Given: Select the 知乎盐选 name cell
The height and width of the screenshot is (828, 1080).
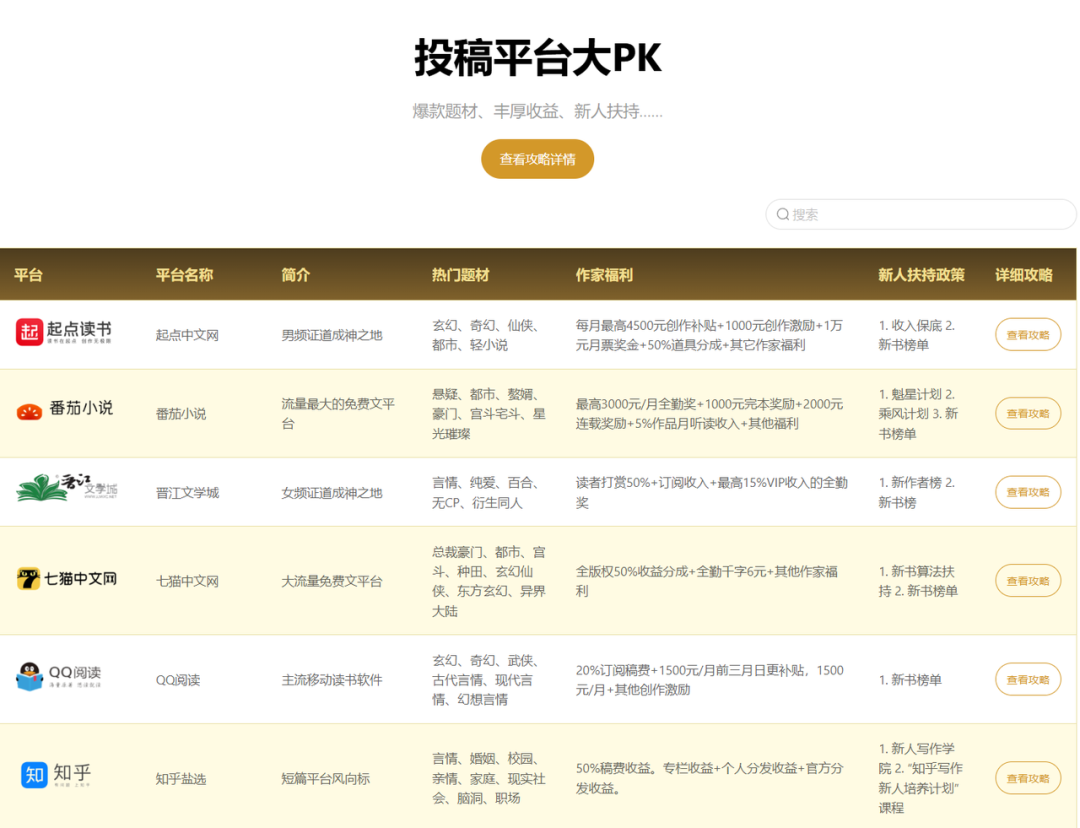Looking at the screenshot, I should (x=180, y=778).
